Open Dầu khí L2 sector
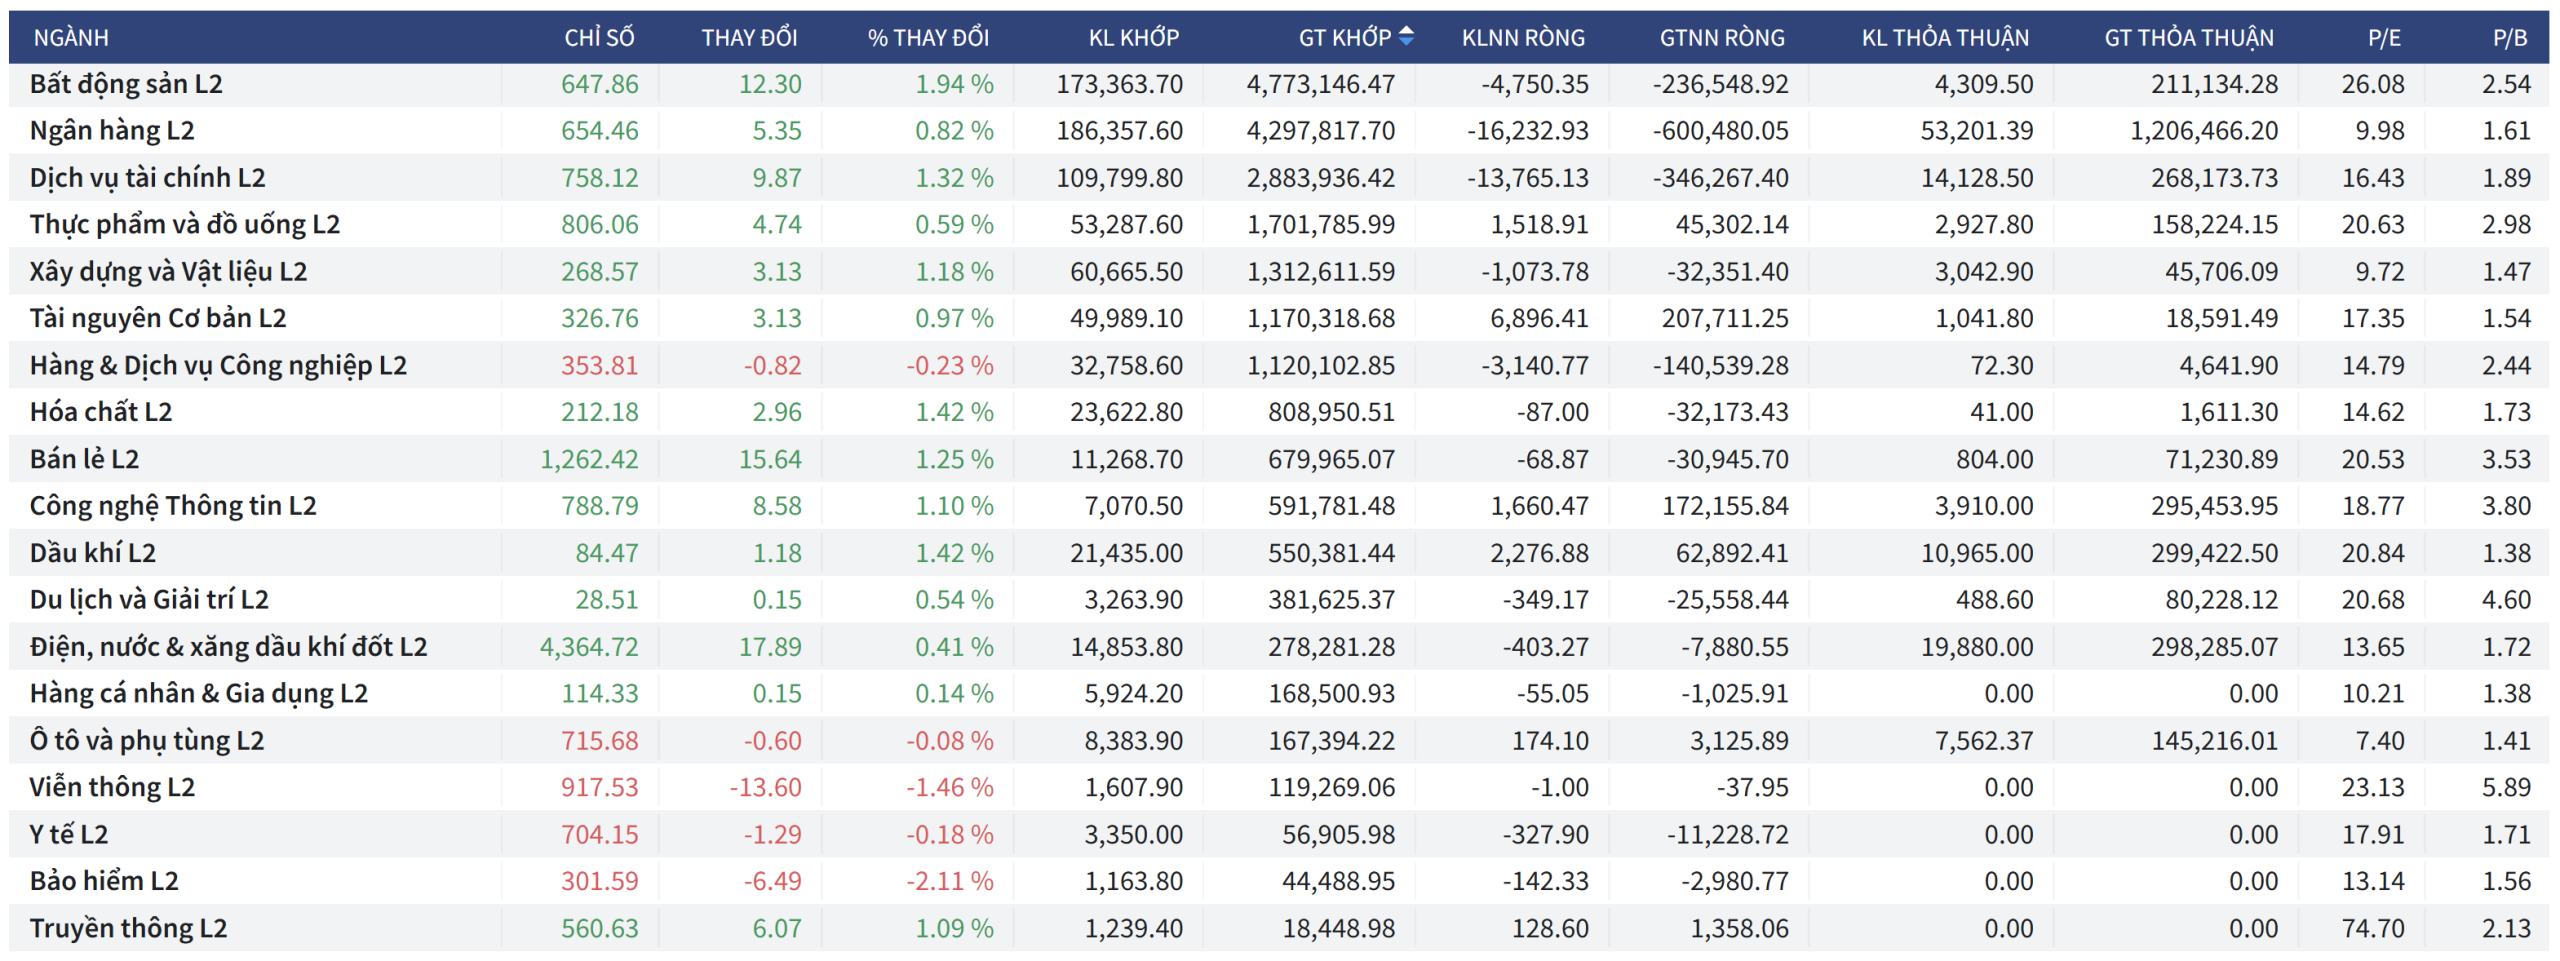This screenshot has width=2560, height=961. (93, 553)
